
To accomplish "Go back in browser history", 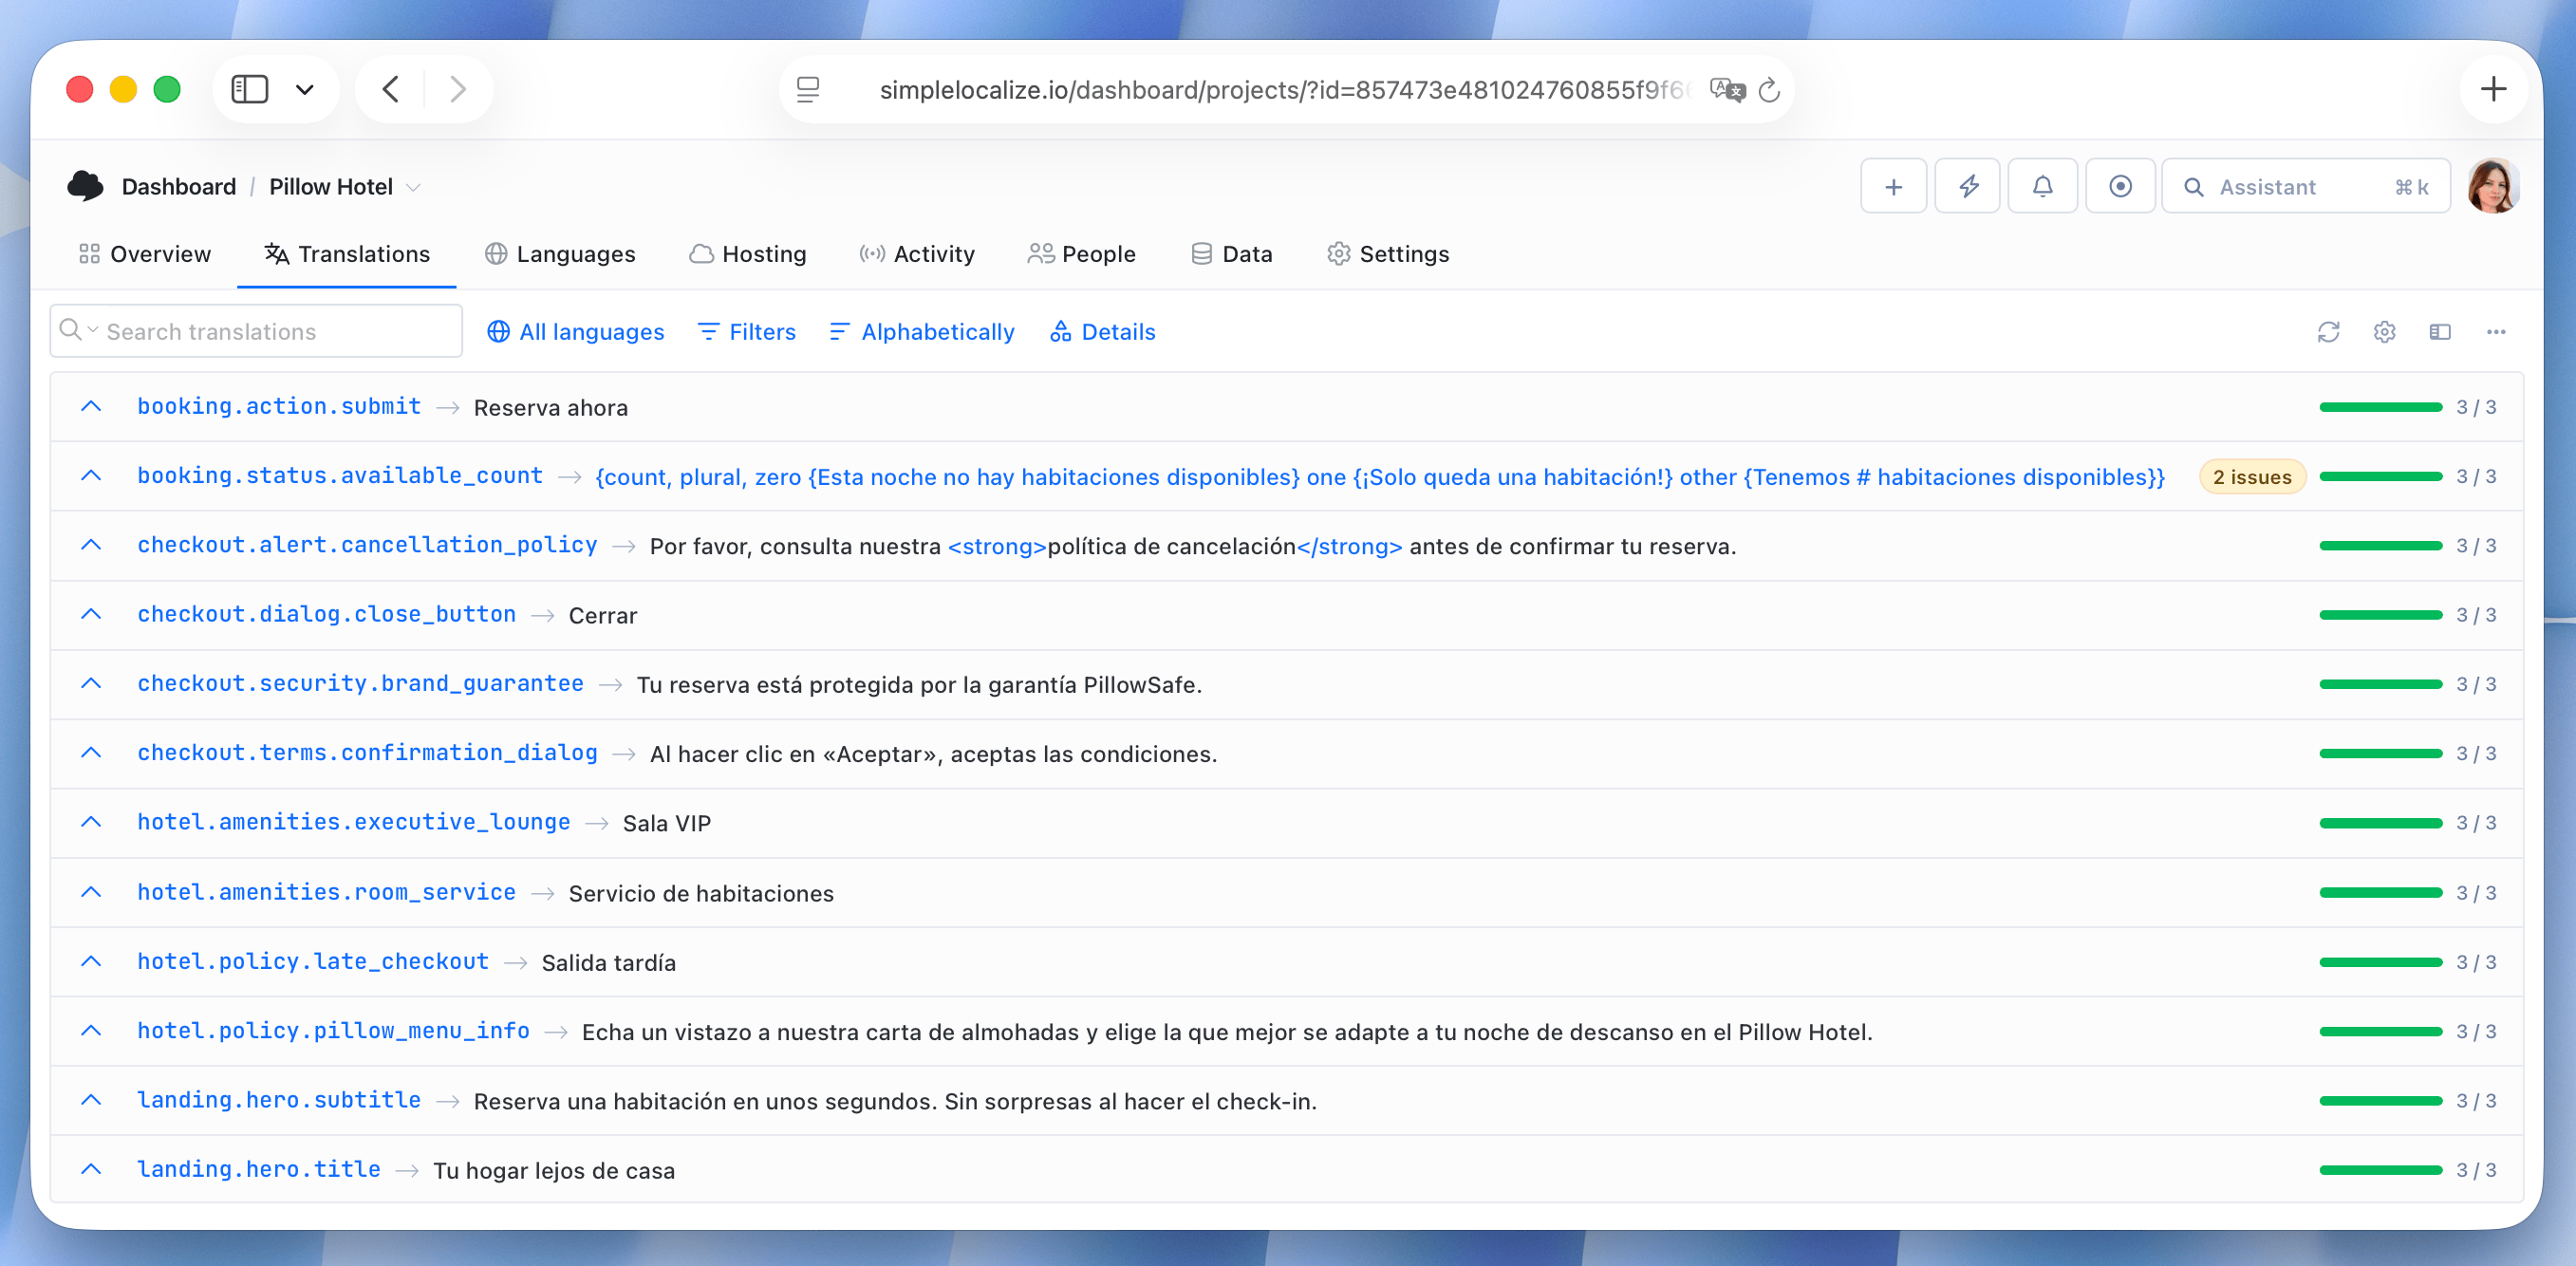I will pyautogui.click(x=391, y=89).
